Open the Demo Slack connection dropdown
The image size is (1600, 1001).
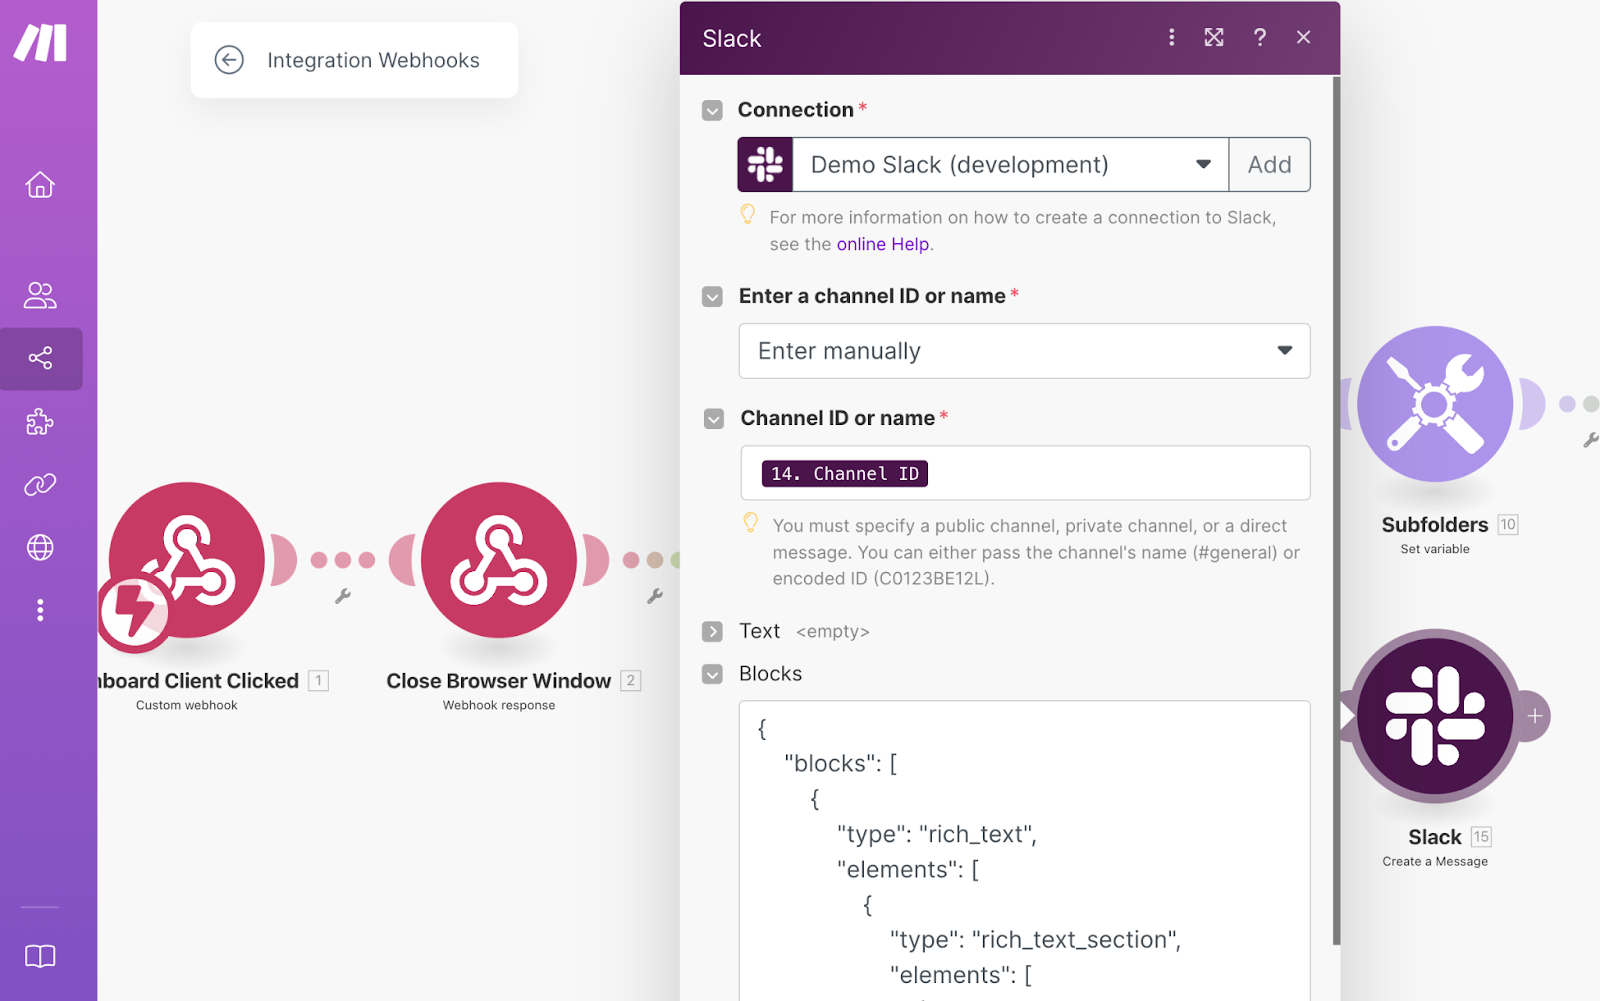click(x=1011, y=165)
